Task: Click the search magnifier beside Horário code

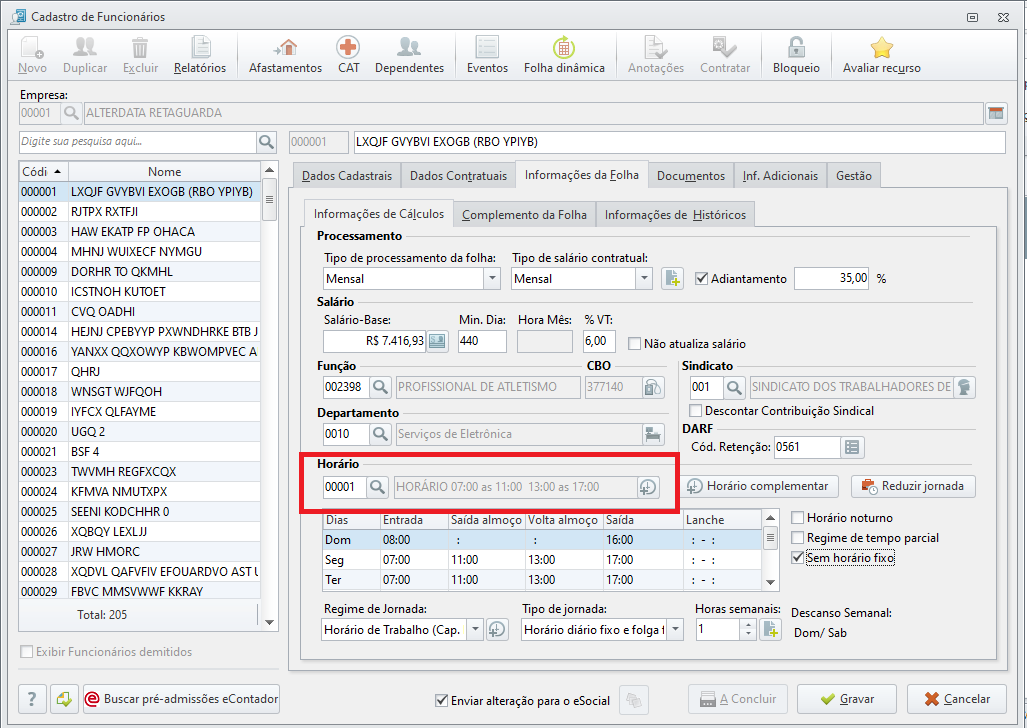Action: point(380,487)
